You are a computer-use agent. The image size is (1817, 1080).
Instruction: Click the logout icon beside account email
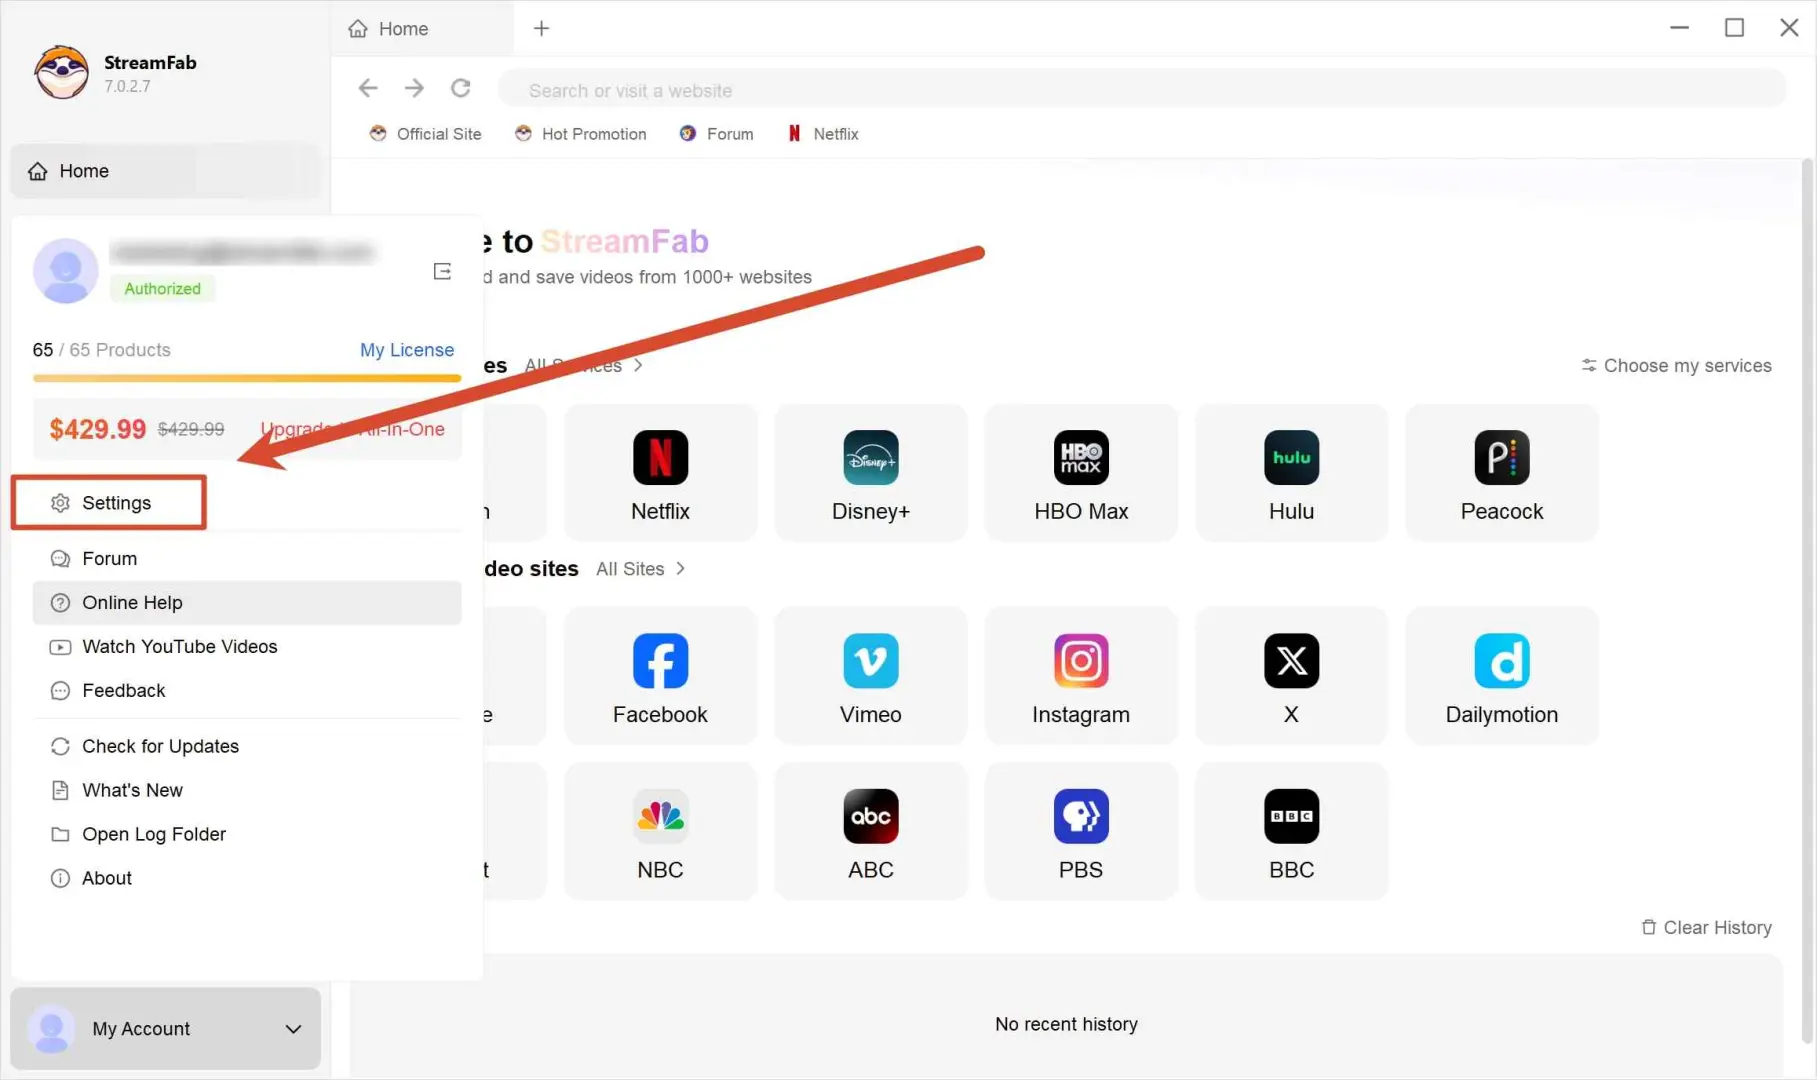[442, 271]
